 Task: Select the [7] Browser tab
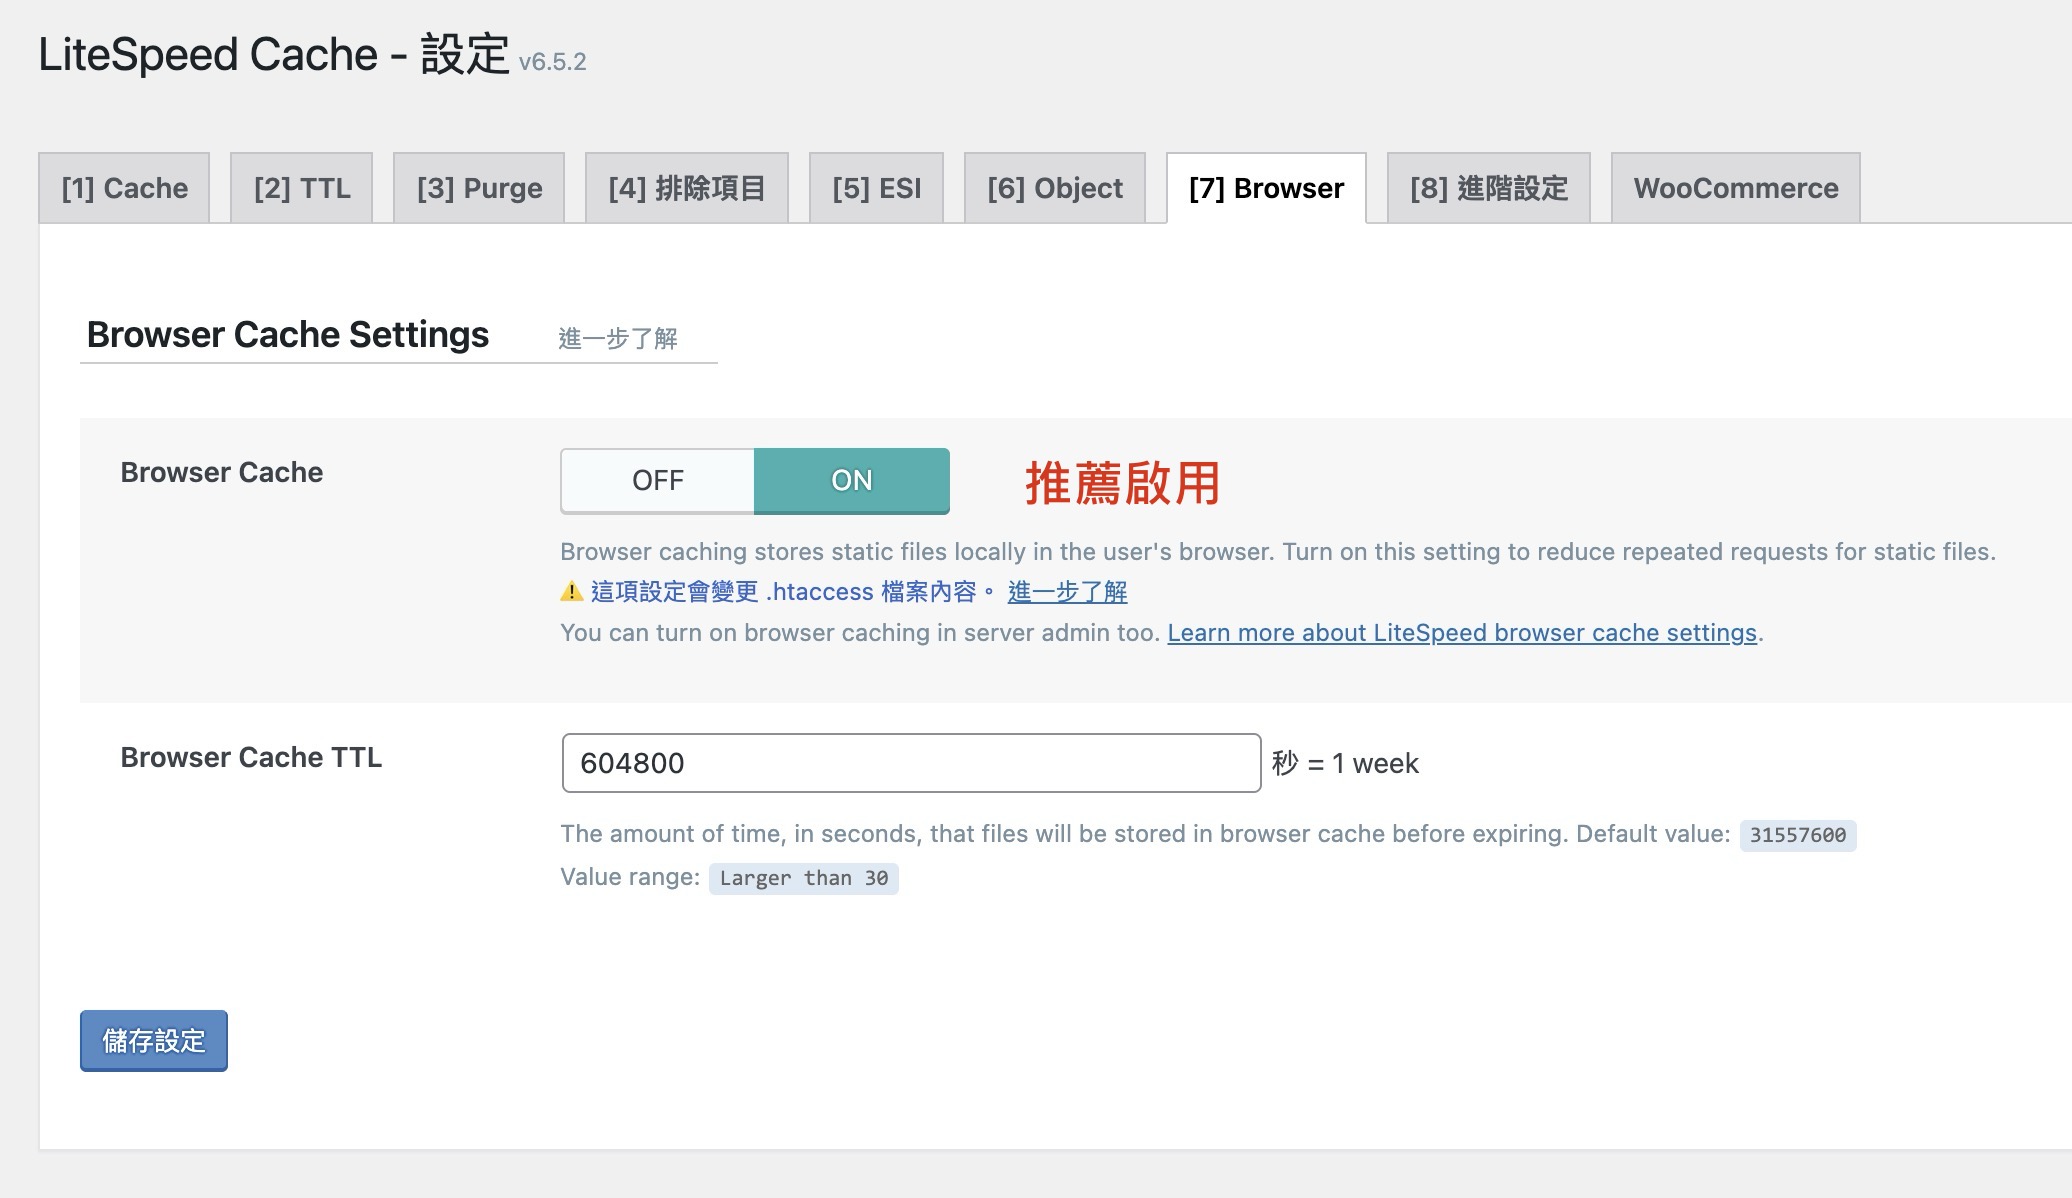click(1266, 188)
